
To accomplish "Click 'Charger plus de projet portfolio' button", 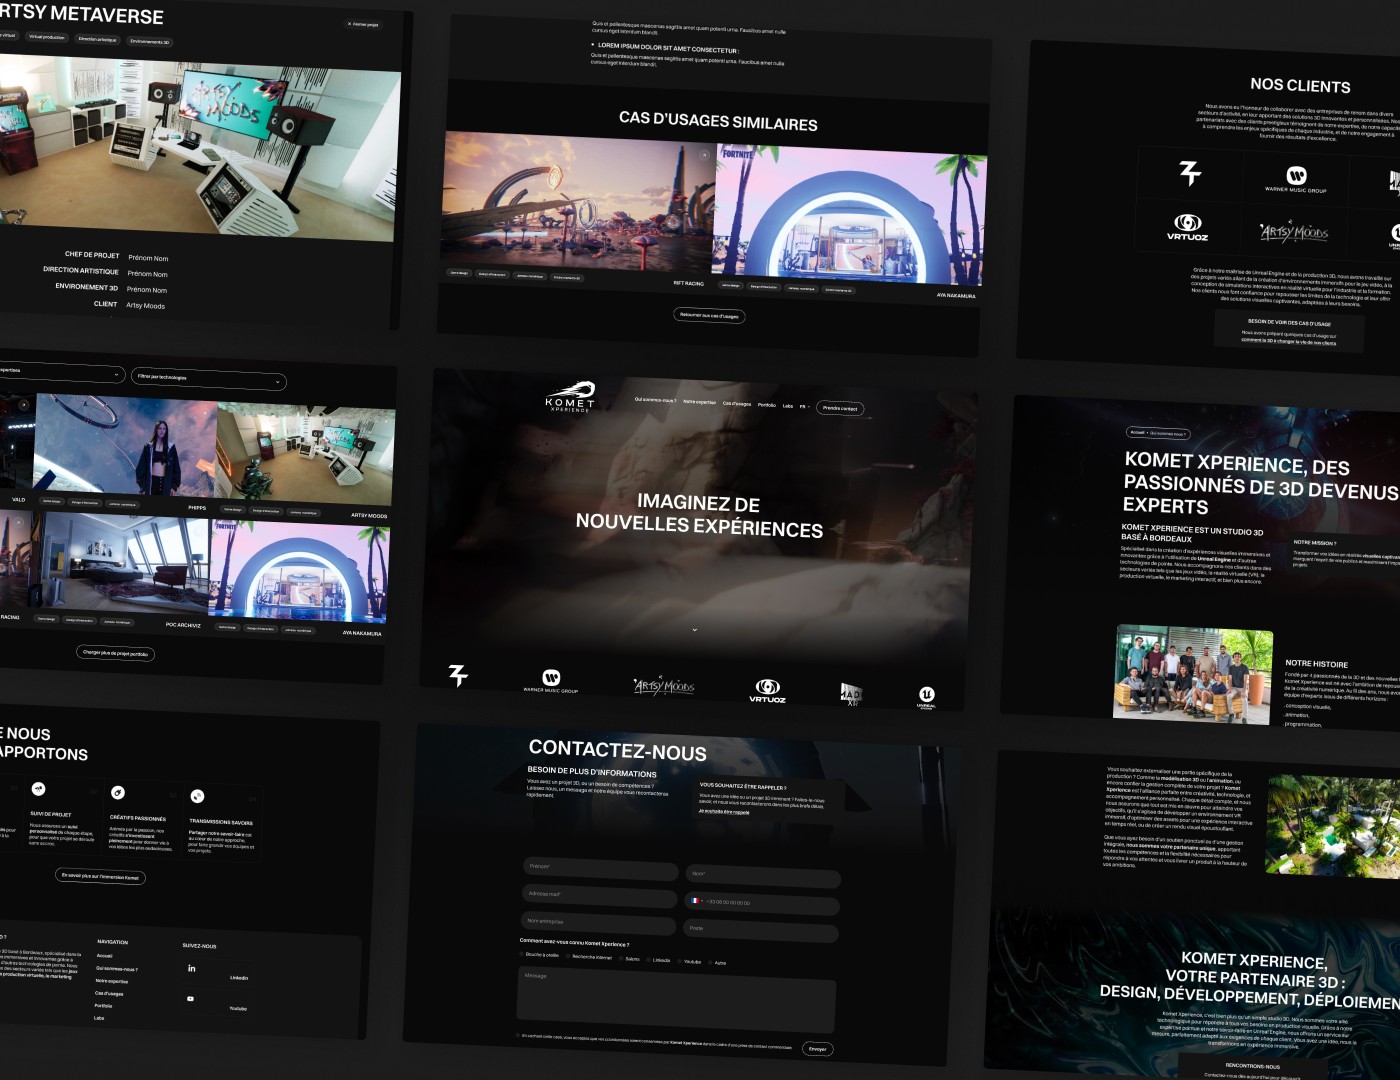I will coord(115,653).
